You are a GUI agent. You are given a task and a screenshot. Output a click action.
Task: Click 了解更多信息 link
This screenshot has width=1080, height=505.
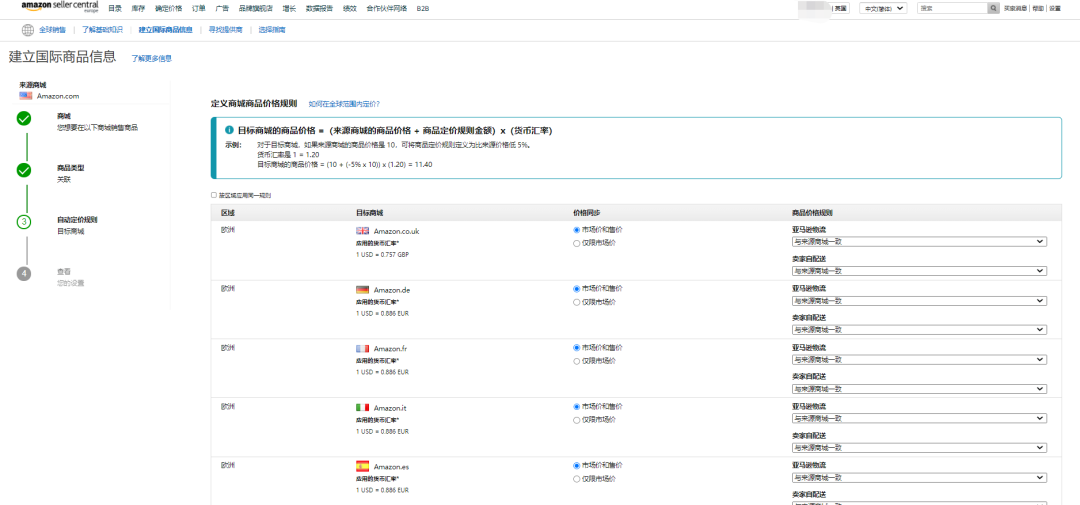click(152, 59)
